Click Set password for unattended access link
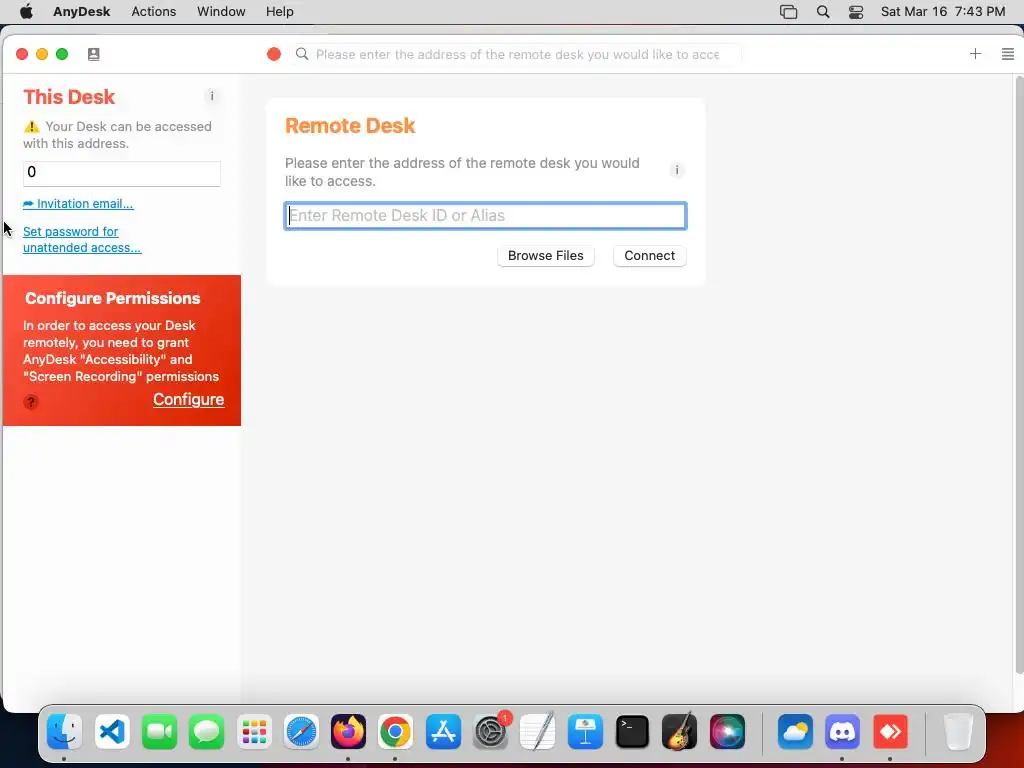The image size is (1024, 768). (x=82, y=240)
